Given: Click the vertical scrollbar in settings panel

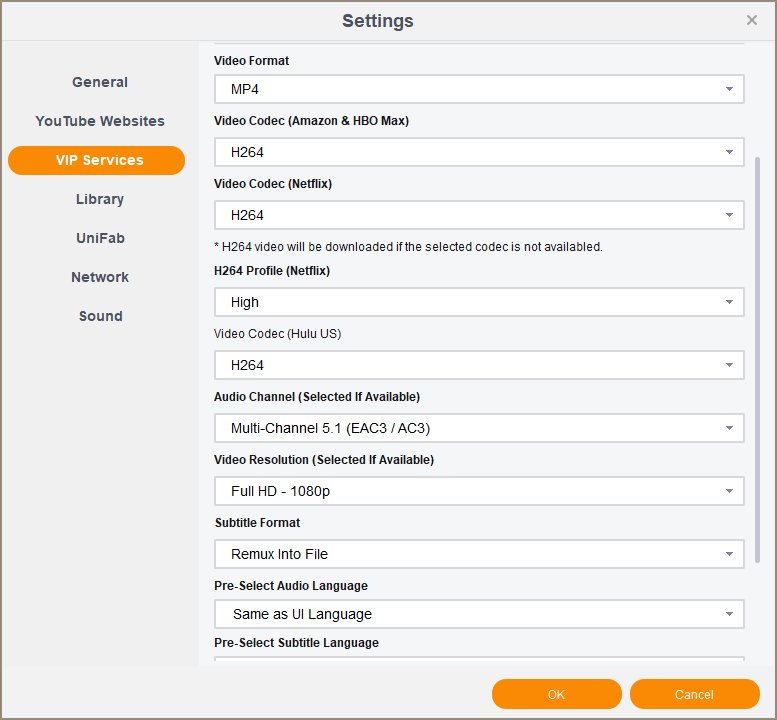Looking at the screenshot, I should click(757, 360).
